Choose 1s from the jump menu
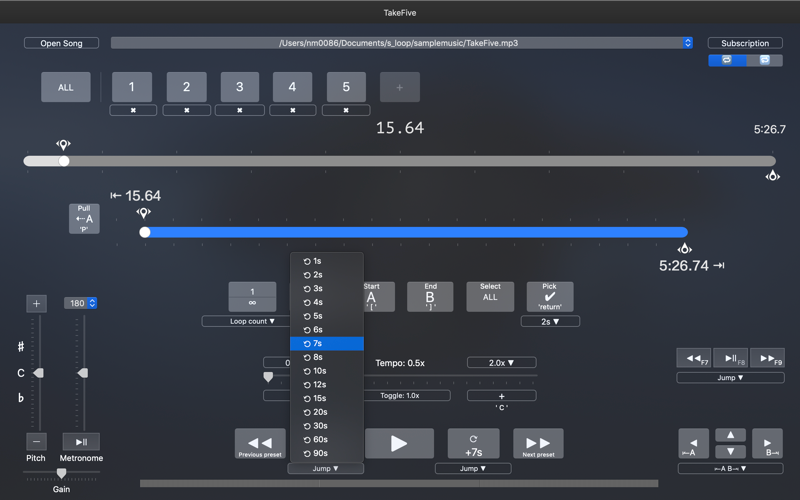The width and height of the screenshot is (800, 500). pos(327,261)
